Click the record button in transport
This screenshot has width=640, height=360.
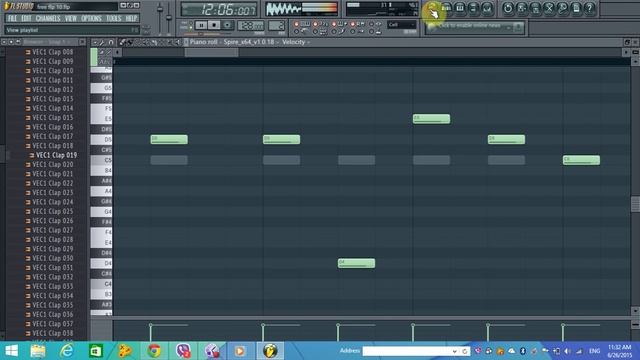227,25
